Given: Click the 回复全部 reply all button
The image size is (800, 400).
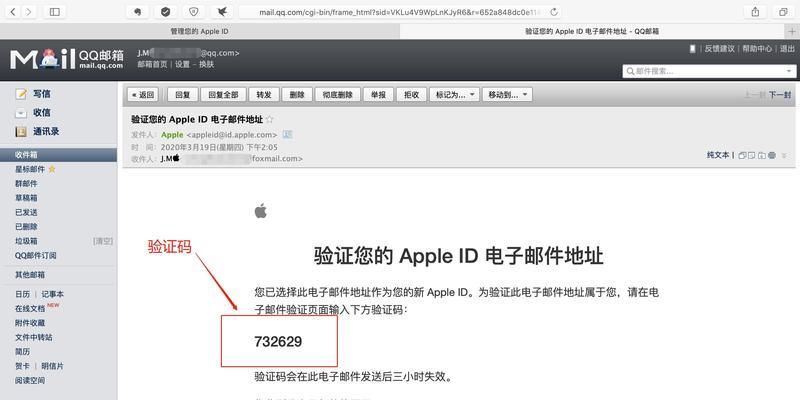Looking at the screenshot, I should click(x=223, y=94).
